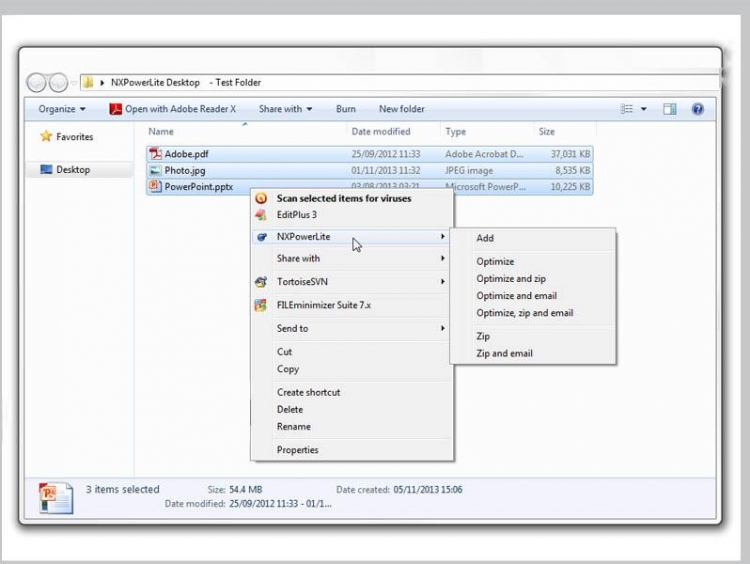750x564 pixels.
Task: Click the address bar breadcrumb arrow
Action: [x=102, y=83]
